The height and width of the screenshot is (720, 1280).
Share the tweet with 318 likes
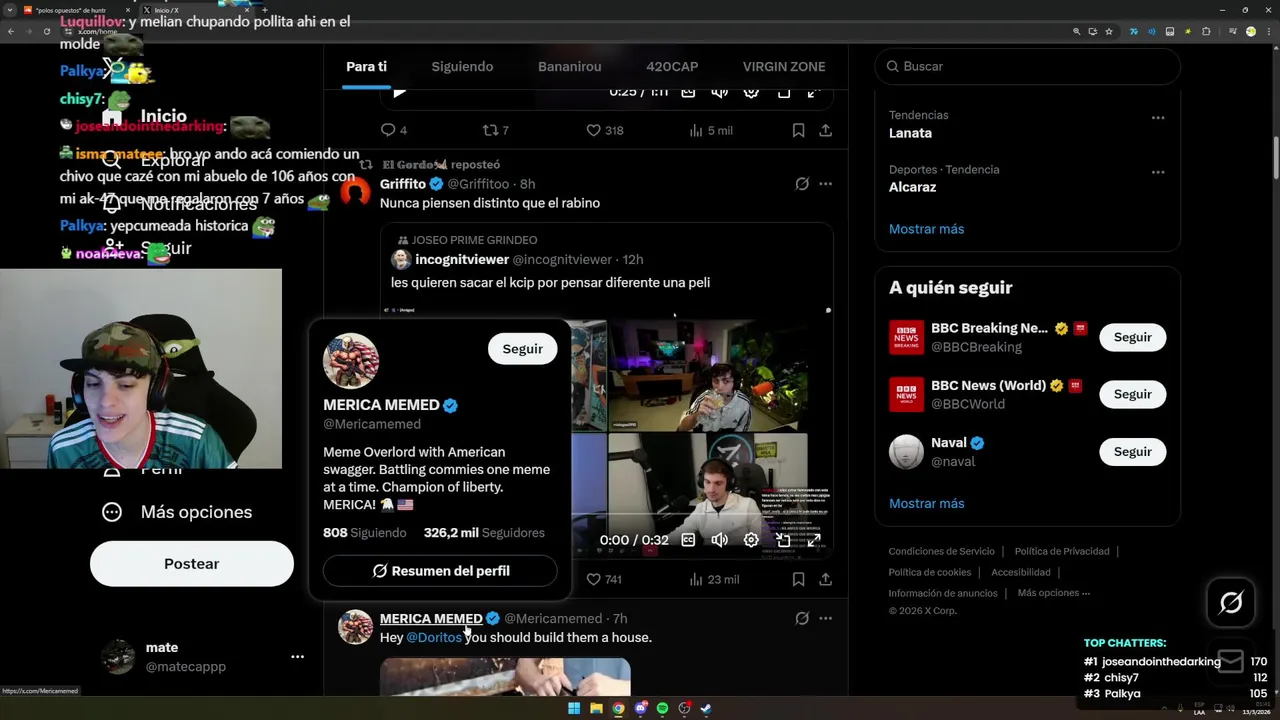pyautogui.click(x=825, y=130)
